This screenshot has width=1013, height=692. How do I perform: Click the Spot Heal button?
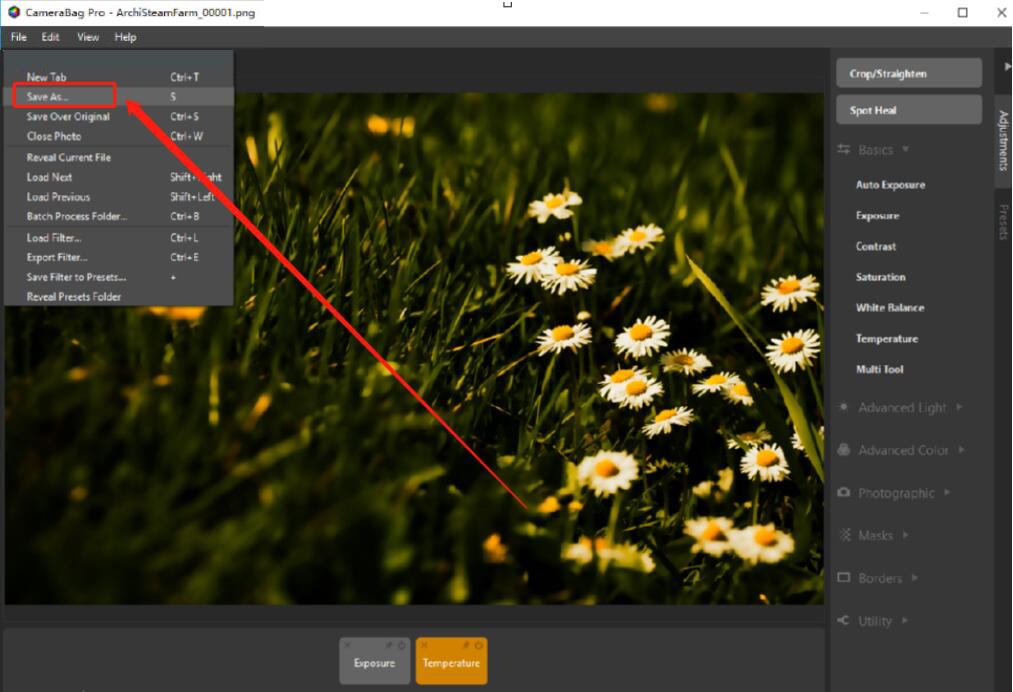point(909,110)
